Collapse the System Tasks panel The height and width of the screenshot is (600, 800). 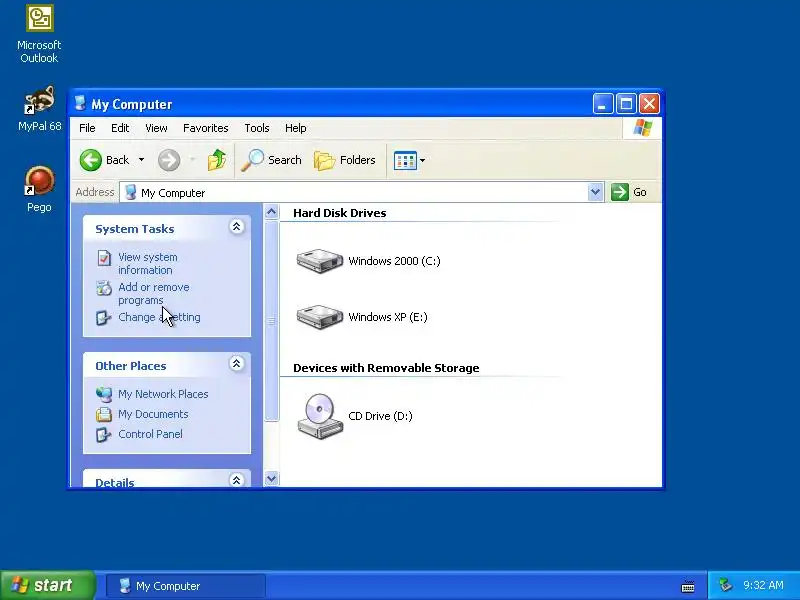236,227
